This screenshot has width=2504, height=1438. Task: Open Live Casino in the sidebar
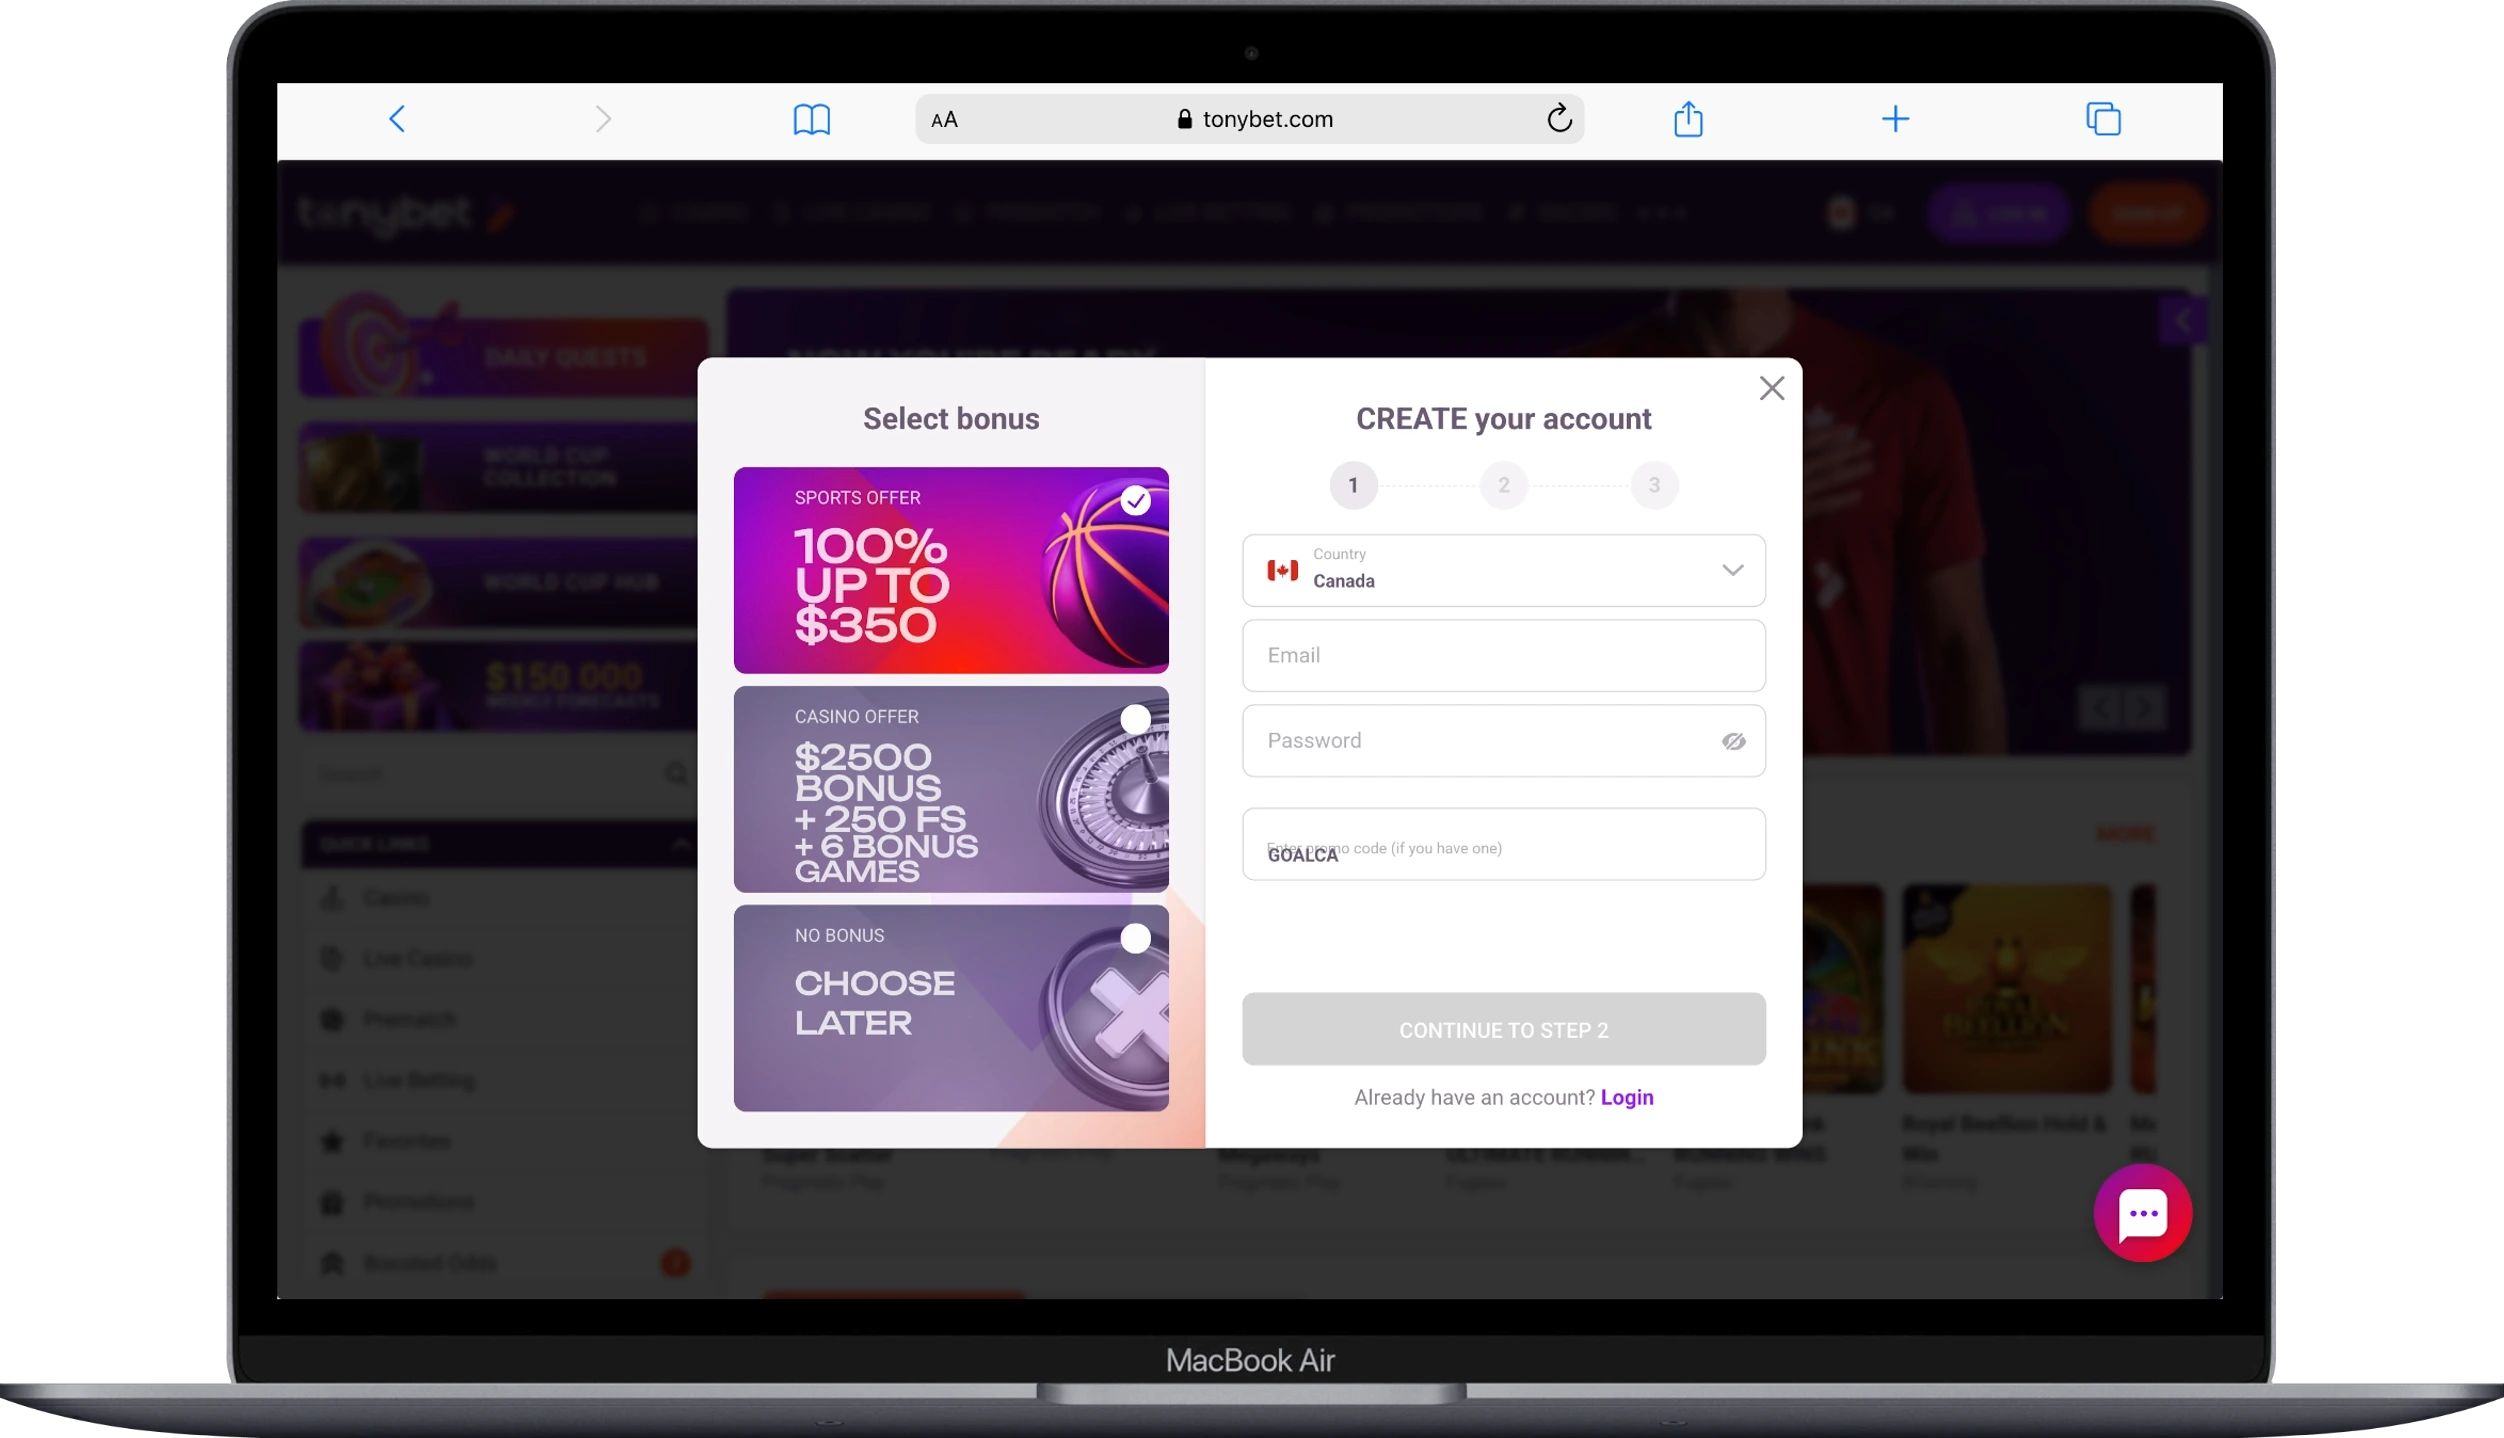pyautogui.click(x=417, y=959)
